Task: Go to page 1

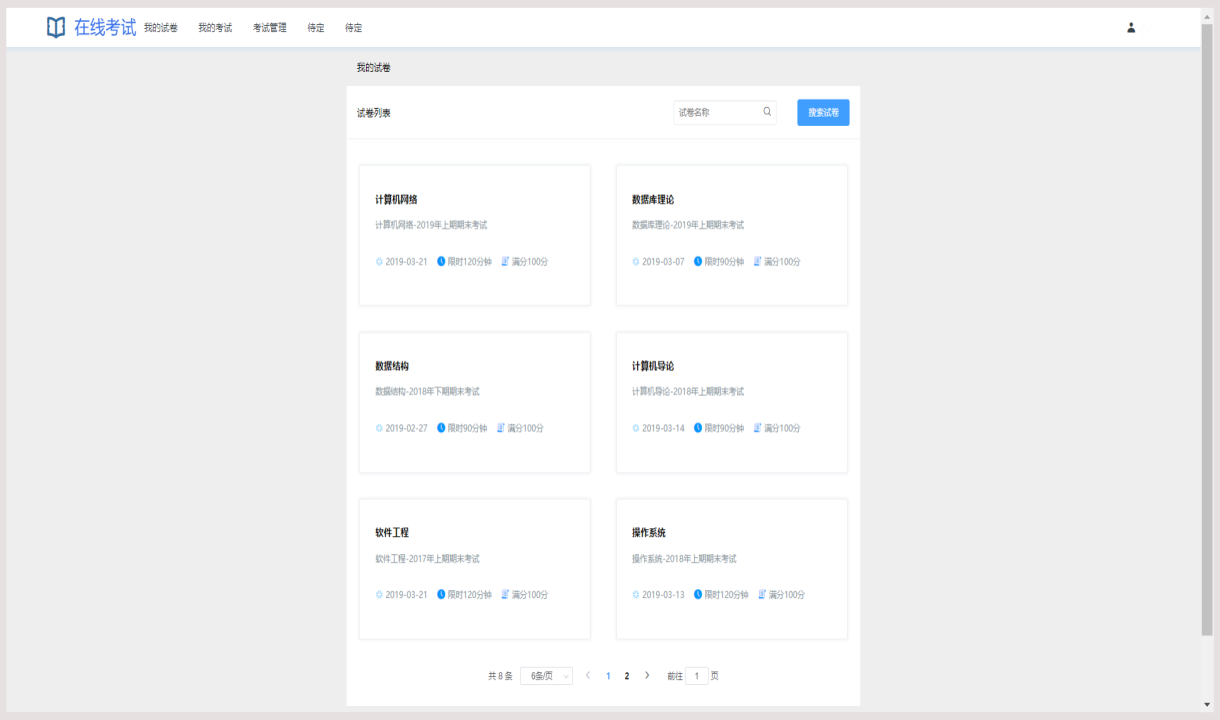Action: [608, 676]
